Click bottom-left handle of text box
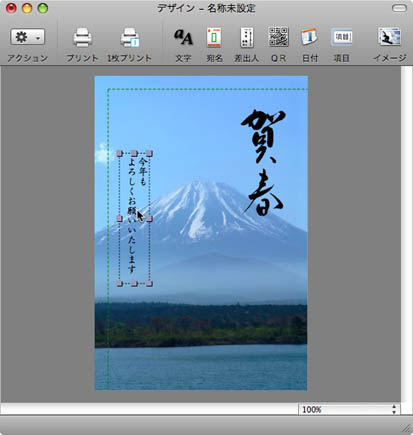 pos(120,284)
